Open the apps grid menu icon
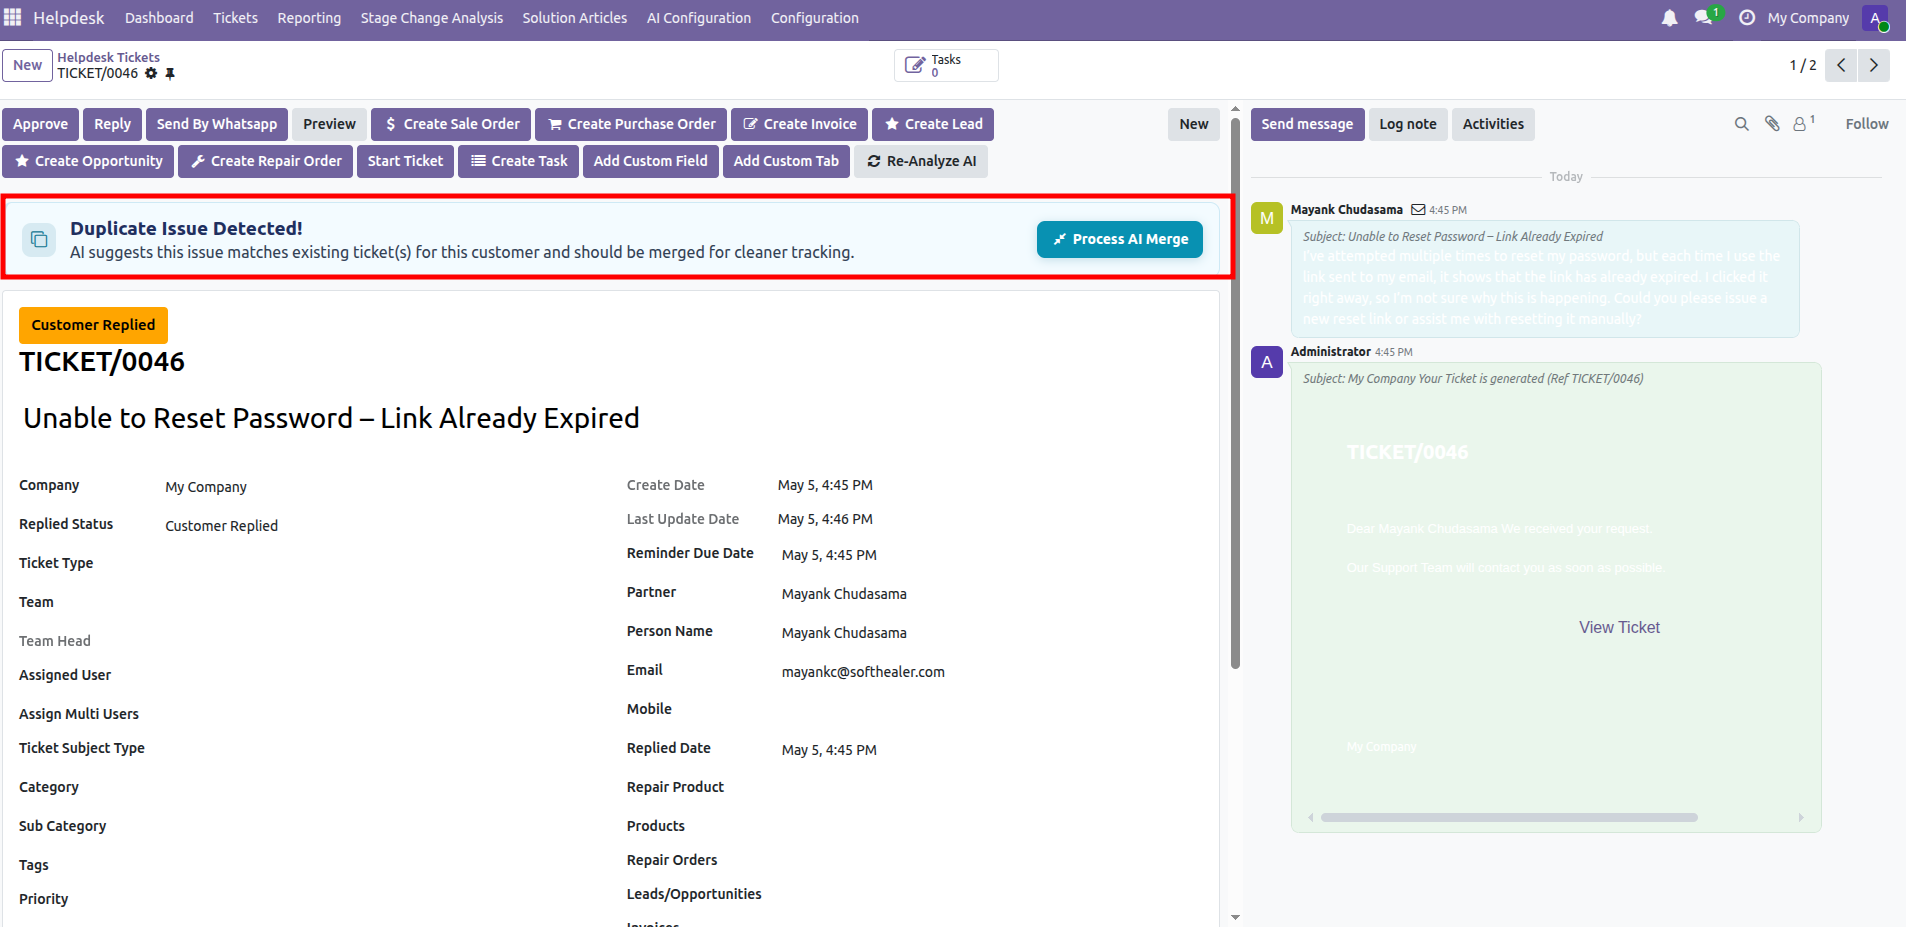The image size is (1906, 927). [x=13, y=17]
